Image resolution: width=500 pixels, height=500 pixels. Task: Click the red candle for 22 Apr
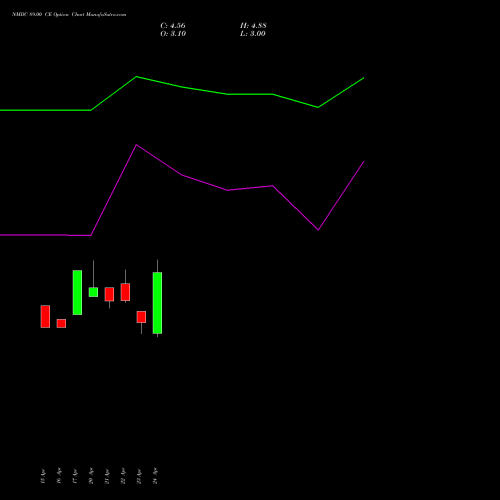tap(125, 292)
